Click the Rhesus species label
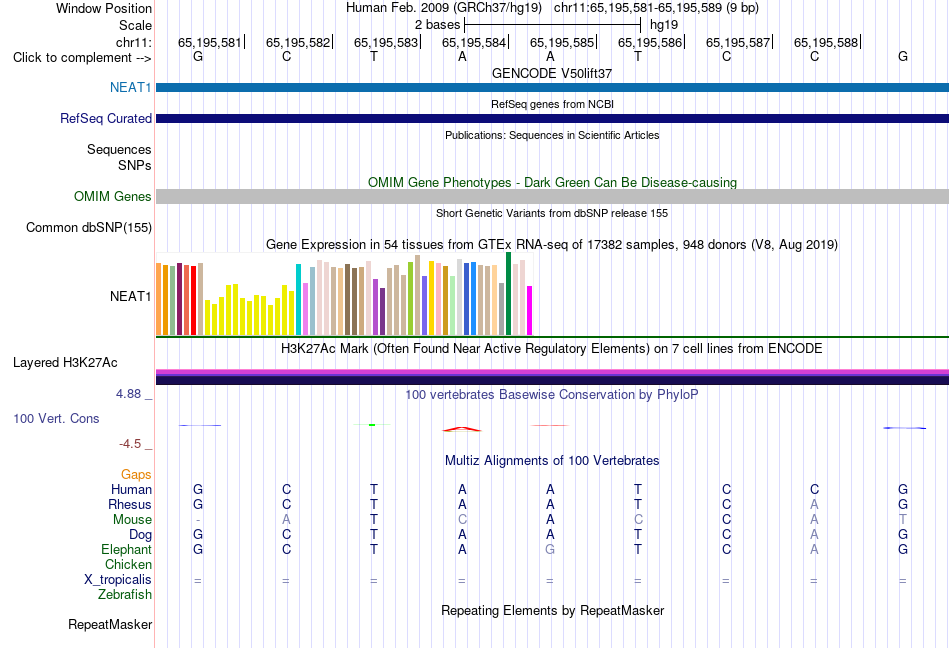The width and height of the screenshot is (950, 648). click(x=130, y=504)
